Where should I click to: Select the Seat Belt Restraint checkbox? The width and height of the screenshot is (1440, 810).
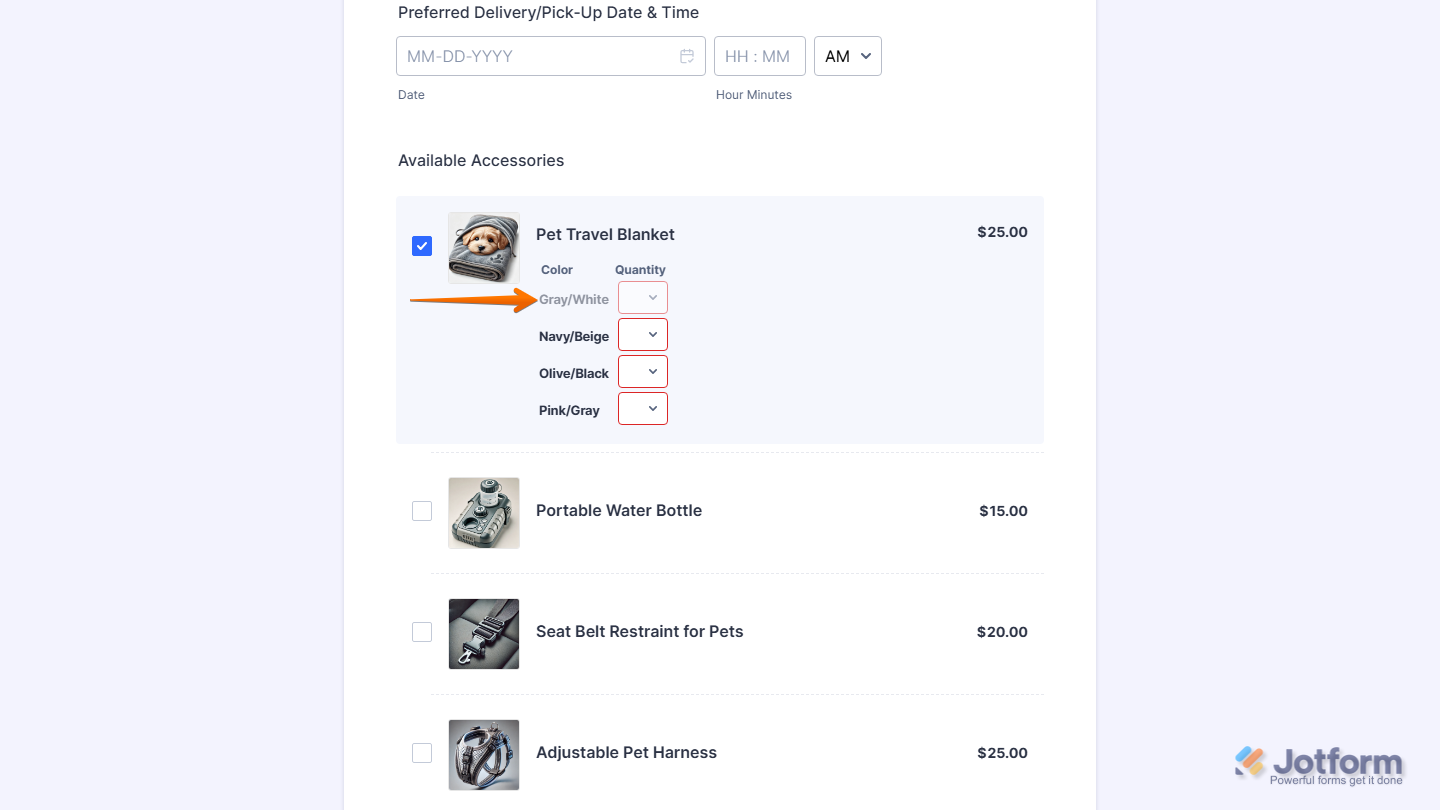click(422, 632)
